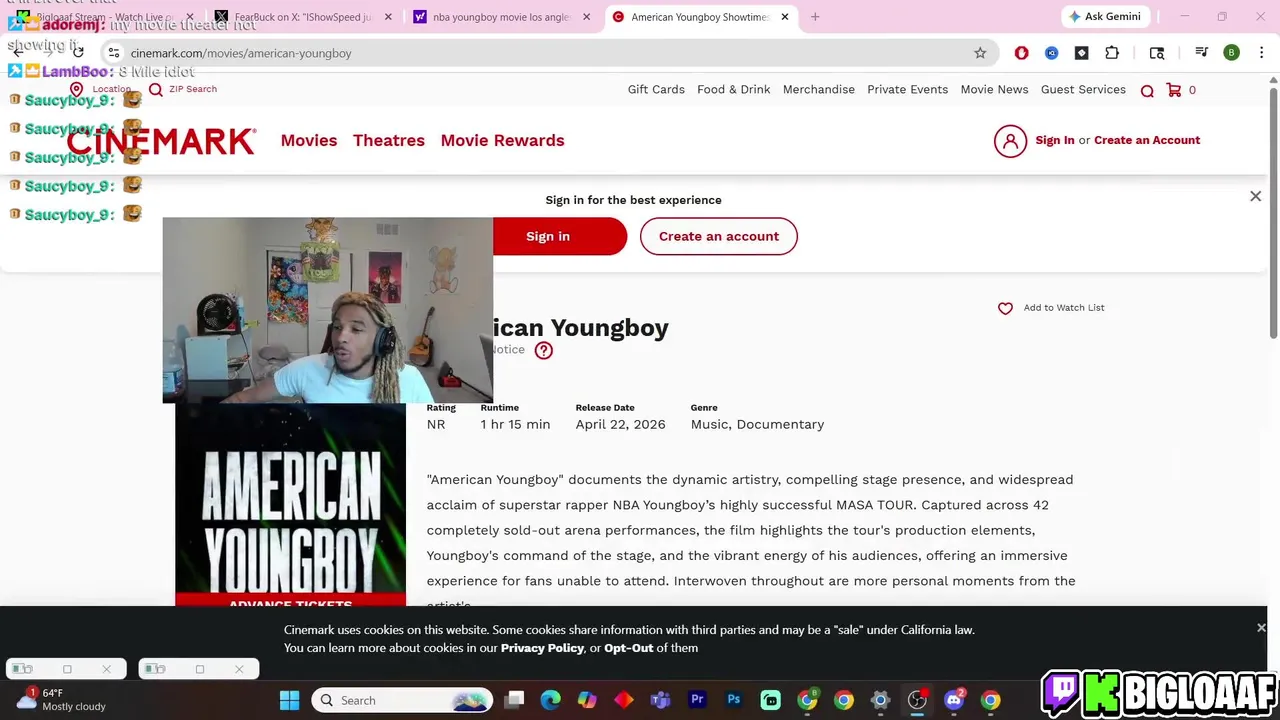Image resolution: width=1280 pixels, height=720 pixels.
Task: Open the Windows Start menu
Action: [289, 700]
